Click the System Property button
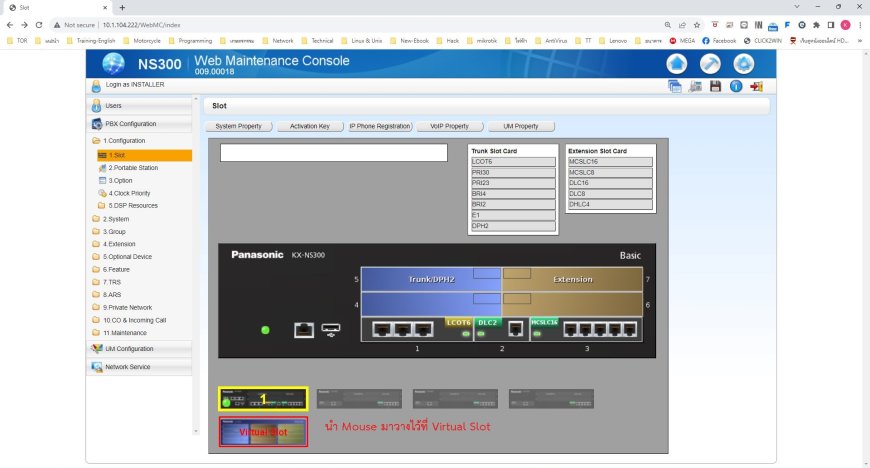 239,127
